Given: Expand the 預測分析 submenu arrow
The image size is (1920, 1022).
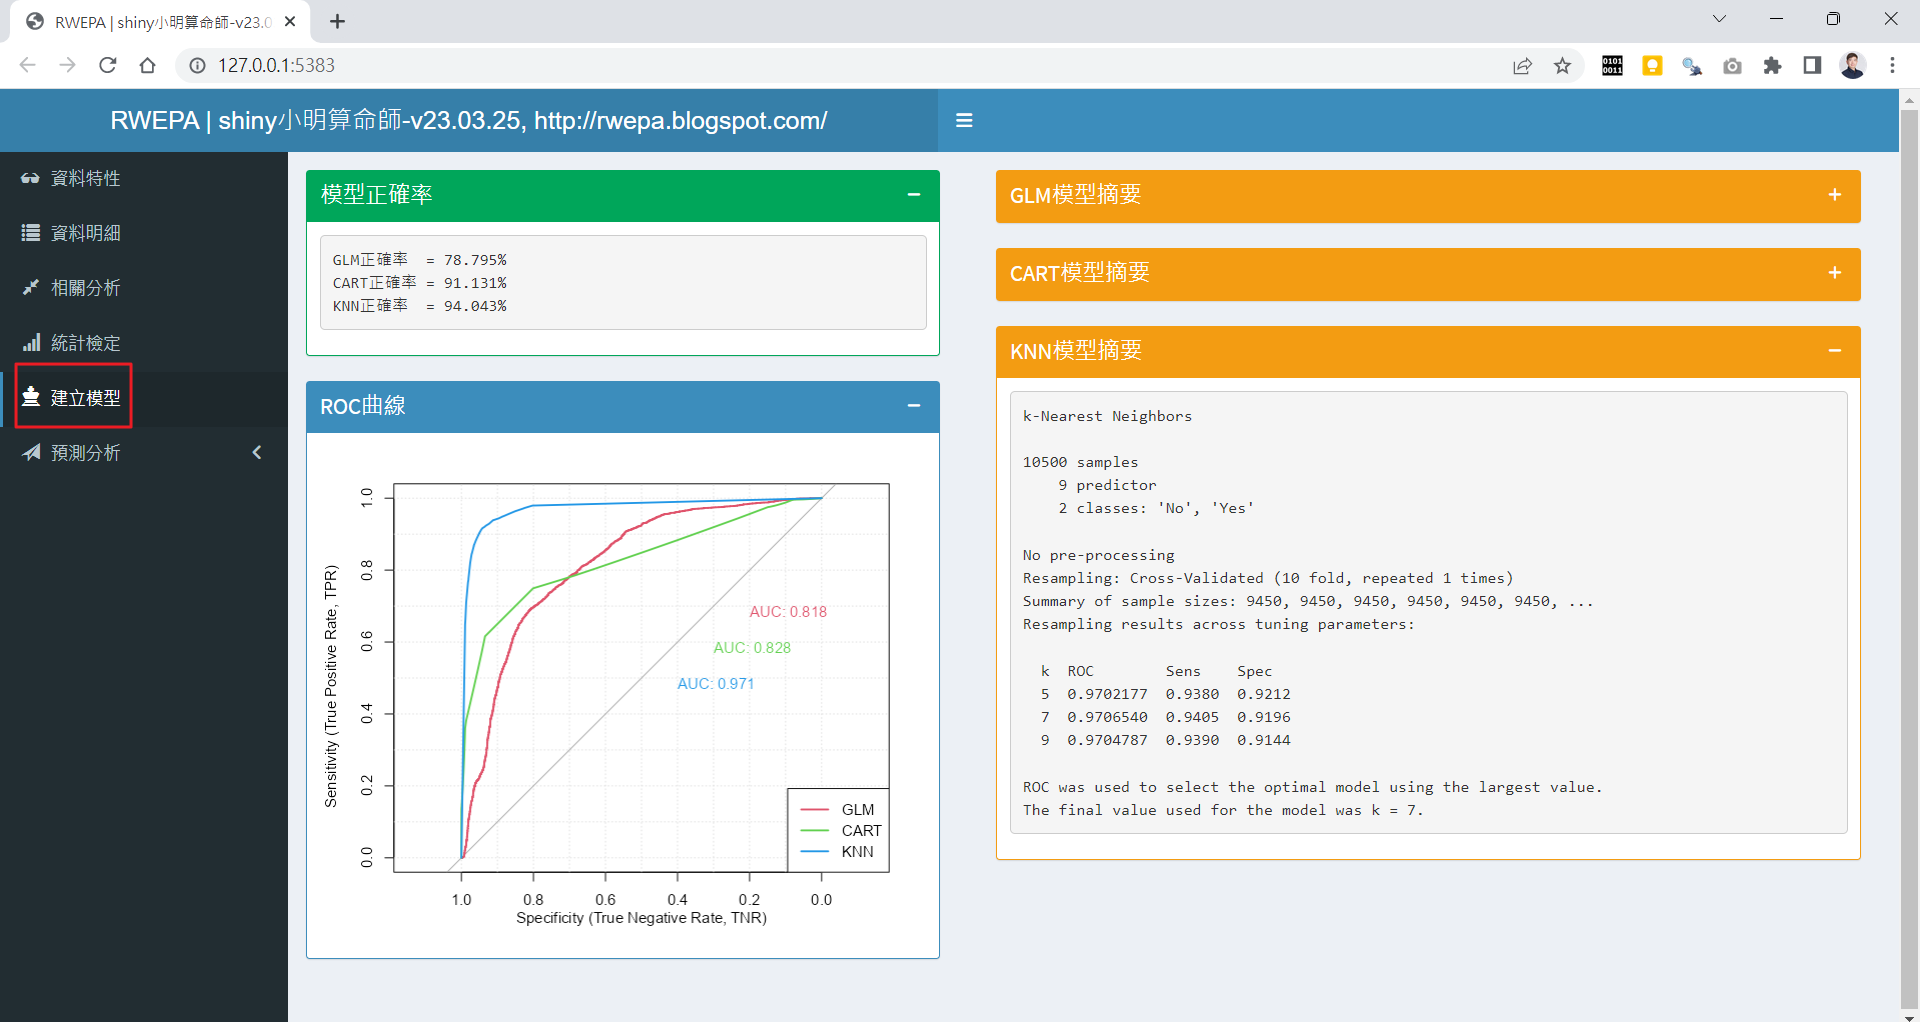Looking at the screenshot, I should [257, 453].
